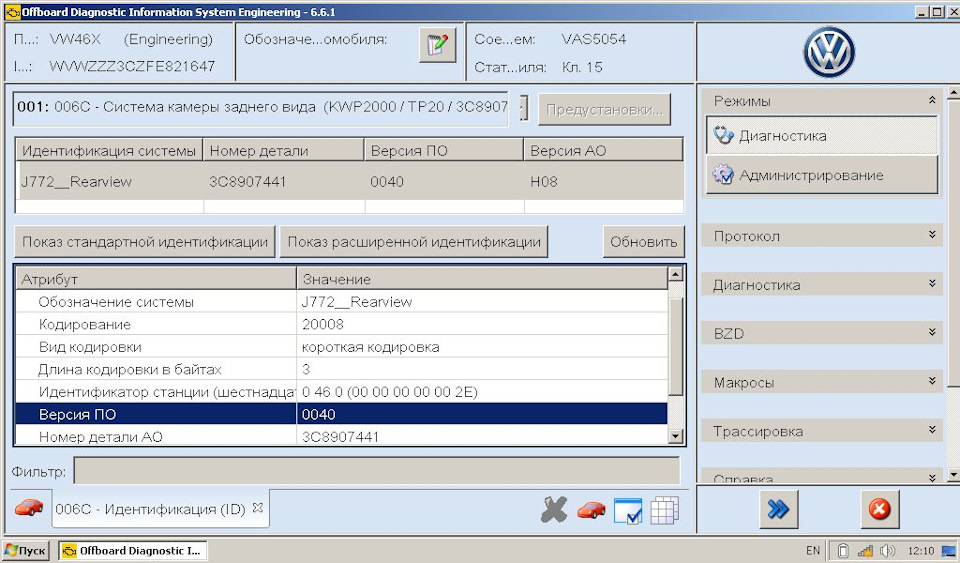
Task: Click the red car icon in bottom toolbar
Action: 591,509
